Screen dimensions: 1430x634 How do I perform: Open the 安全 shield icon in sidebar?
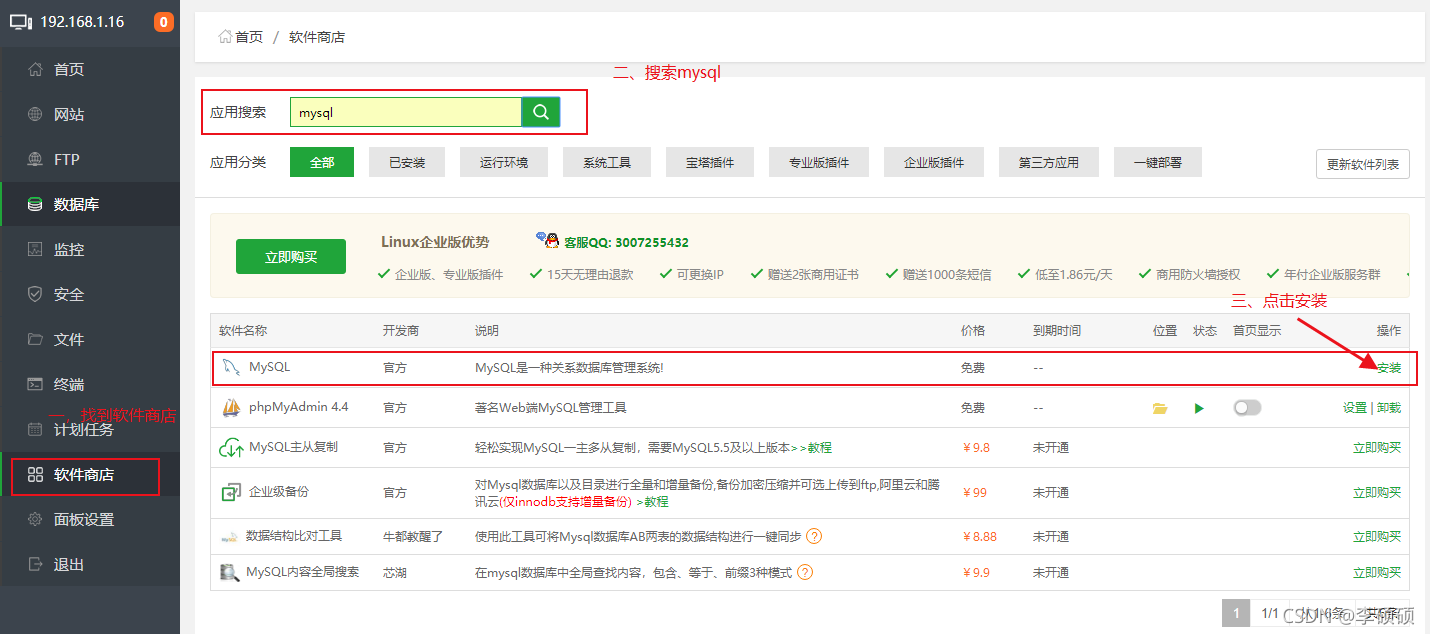[35, 295]
